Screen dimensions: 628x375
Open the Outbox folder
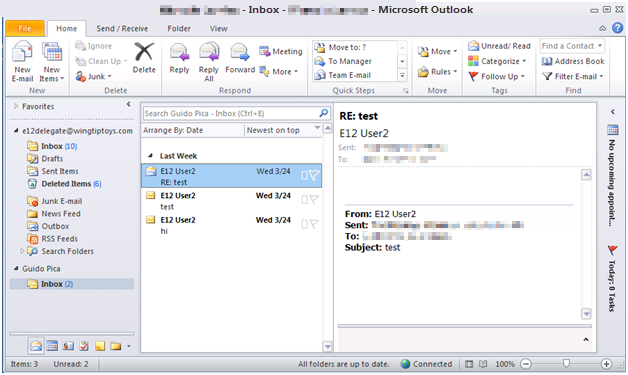point(48,226)
